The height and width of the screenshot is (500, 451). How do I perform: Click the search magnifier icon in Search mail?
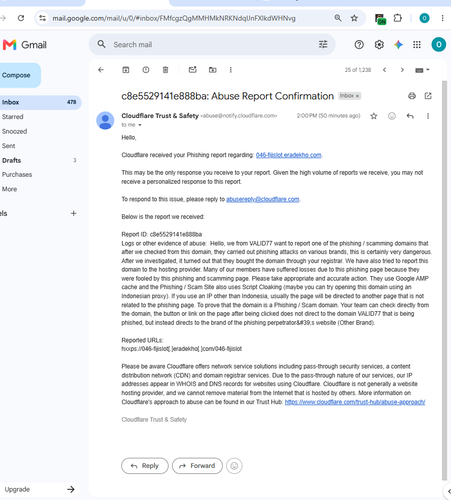coord(101,44)
